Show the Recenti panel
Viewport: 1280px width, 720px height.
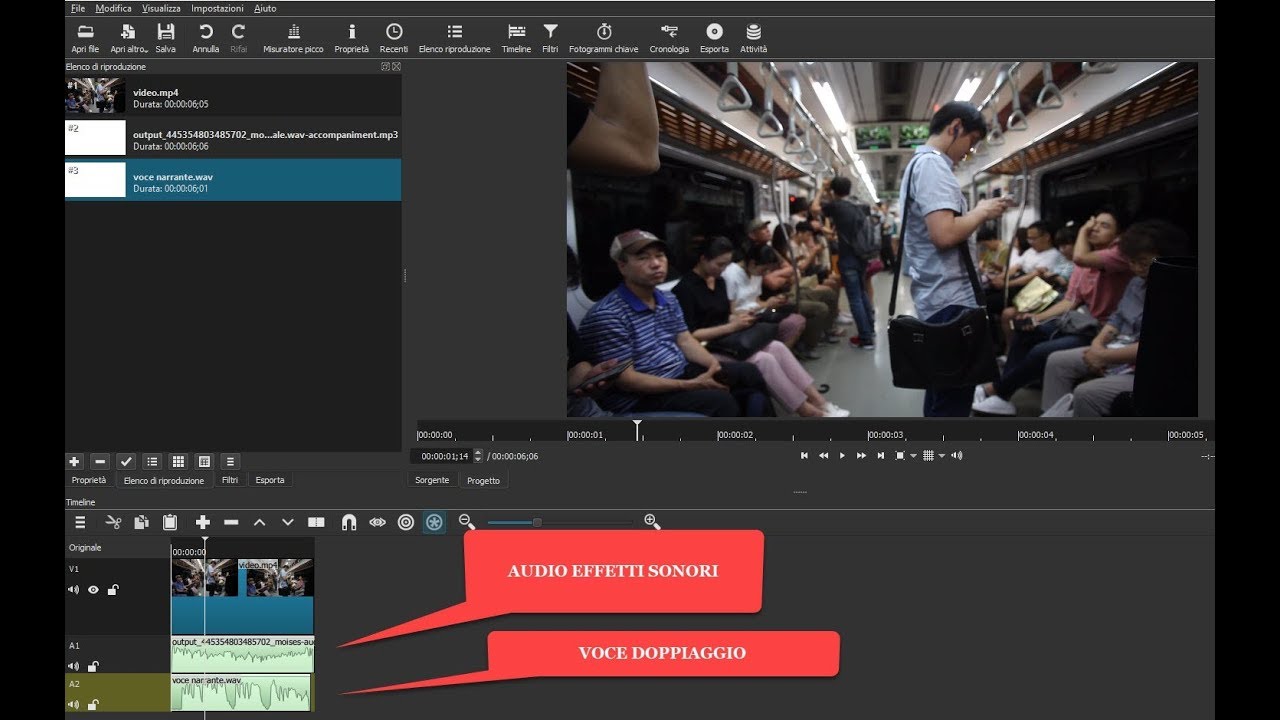coord(394,38)
